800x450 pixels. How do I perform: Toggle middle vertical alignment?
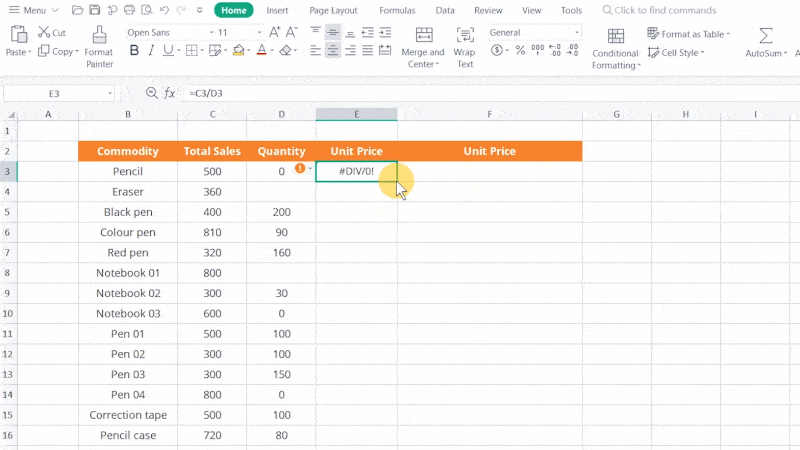coord(333,33)
